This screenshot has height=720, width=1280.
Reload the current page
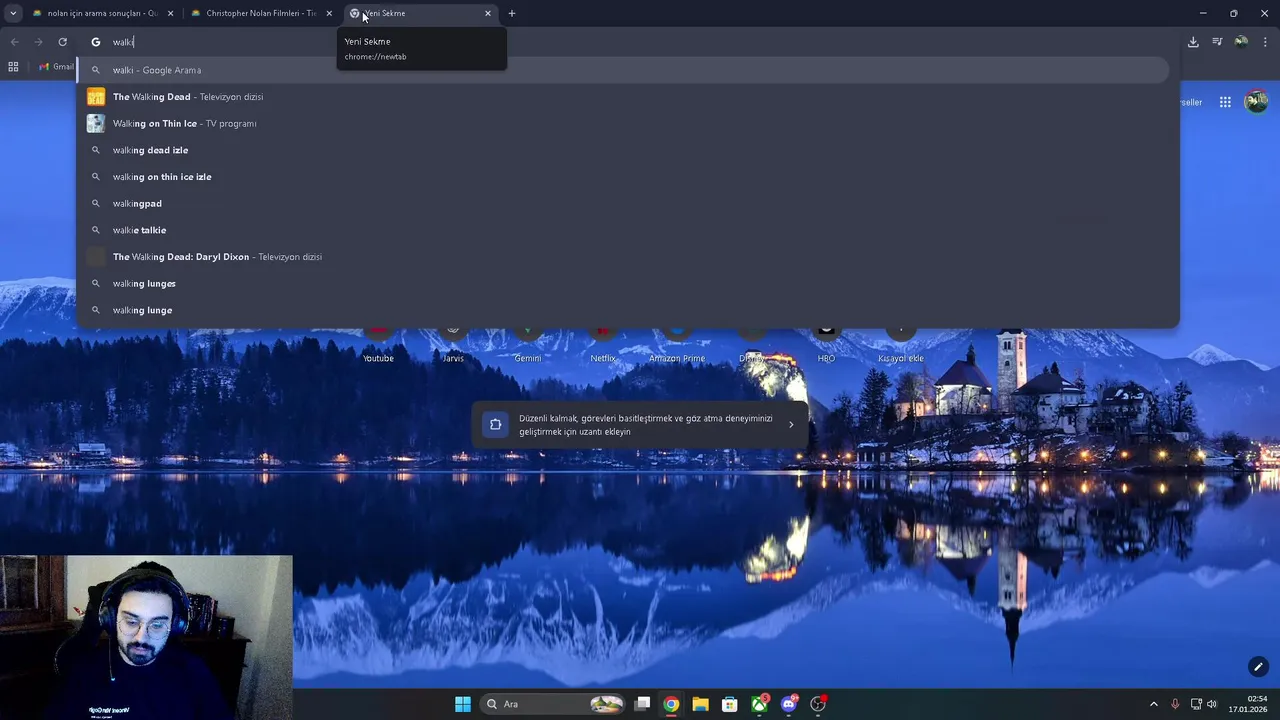tap(62, 42)
